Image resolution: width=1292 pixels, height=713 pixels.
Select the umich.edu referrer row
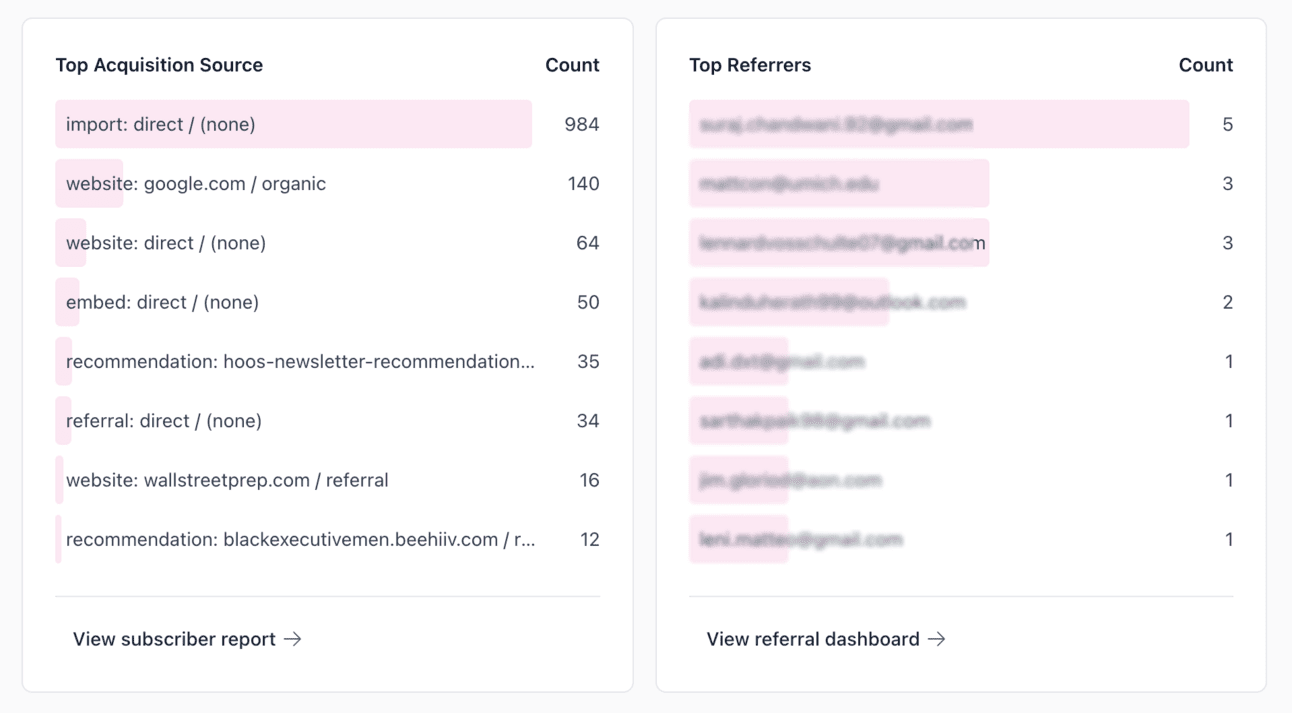tap(961, 183)
